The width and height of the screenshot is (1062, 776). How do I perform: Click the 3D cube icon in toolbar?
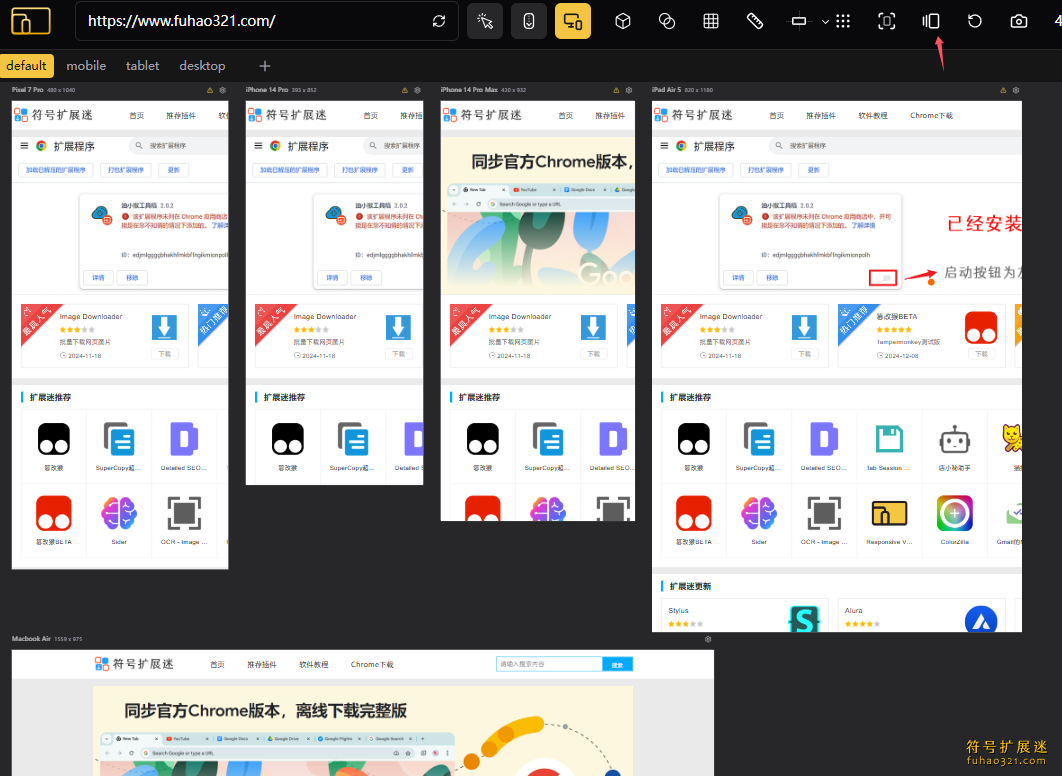623,21
